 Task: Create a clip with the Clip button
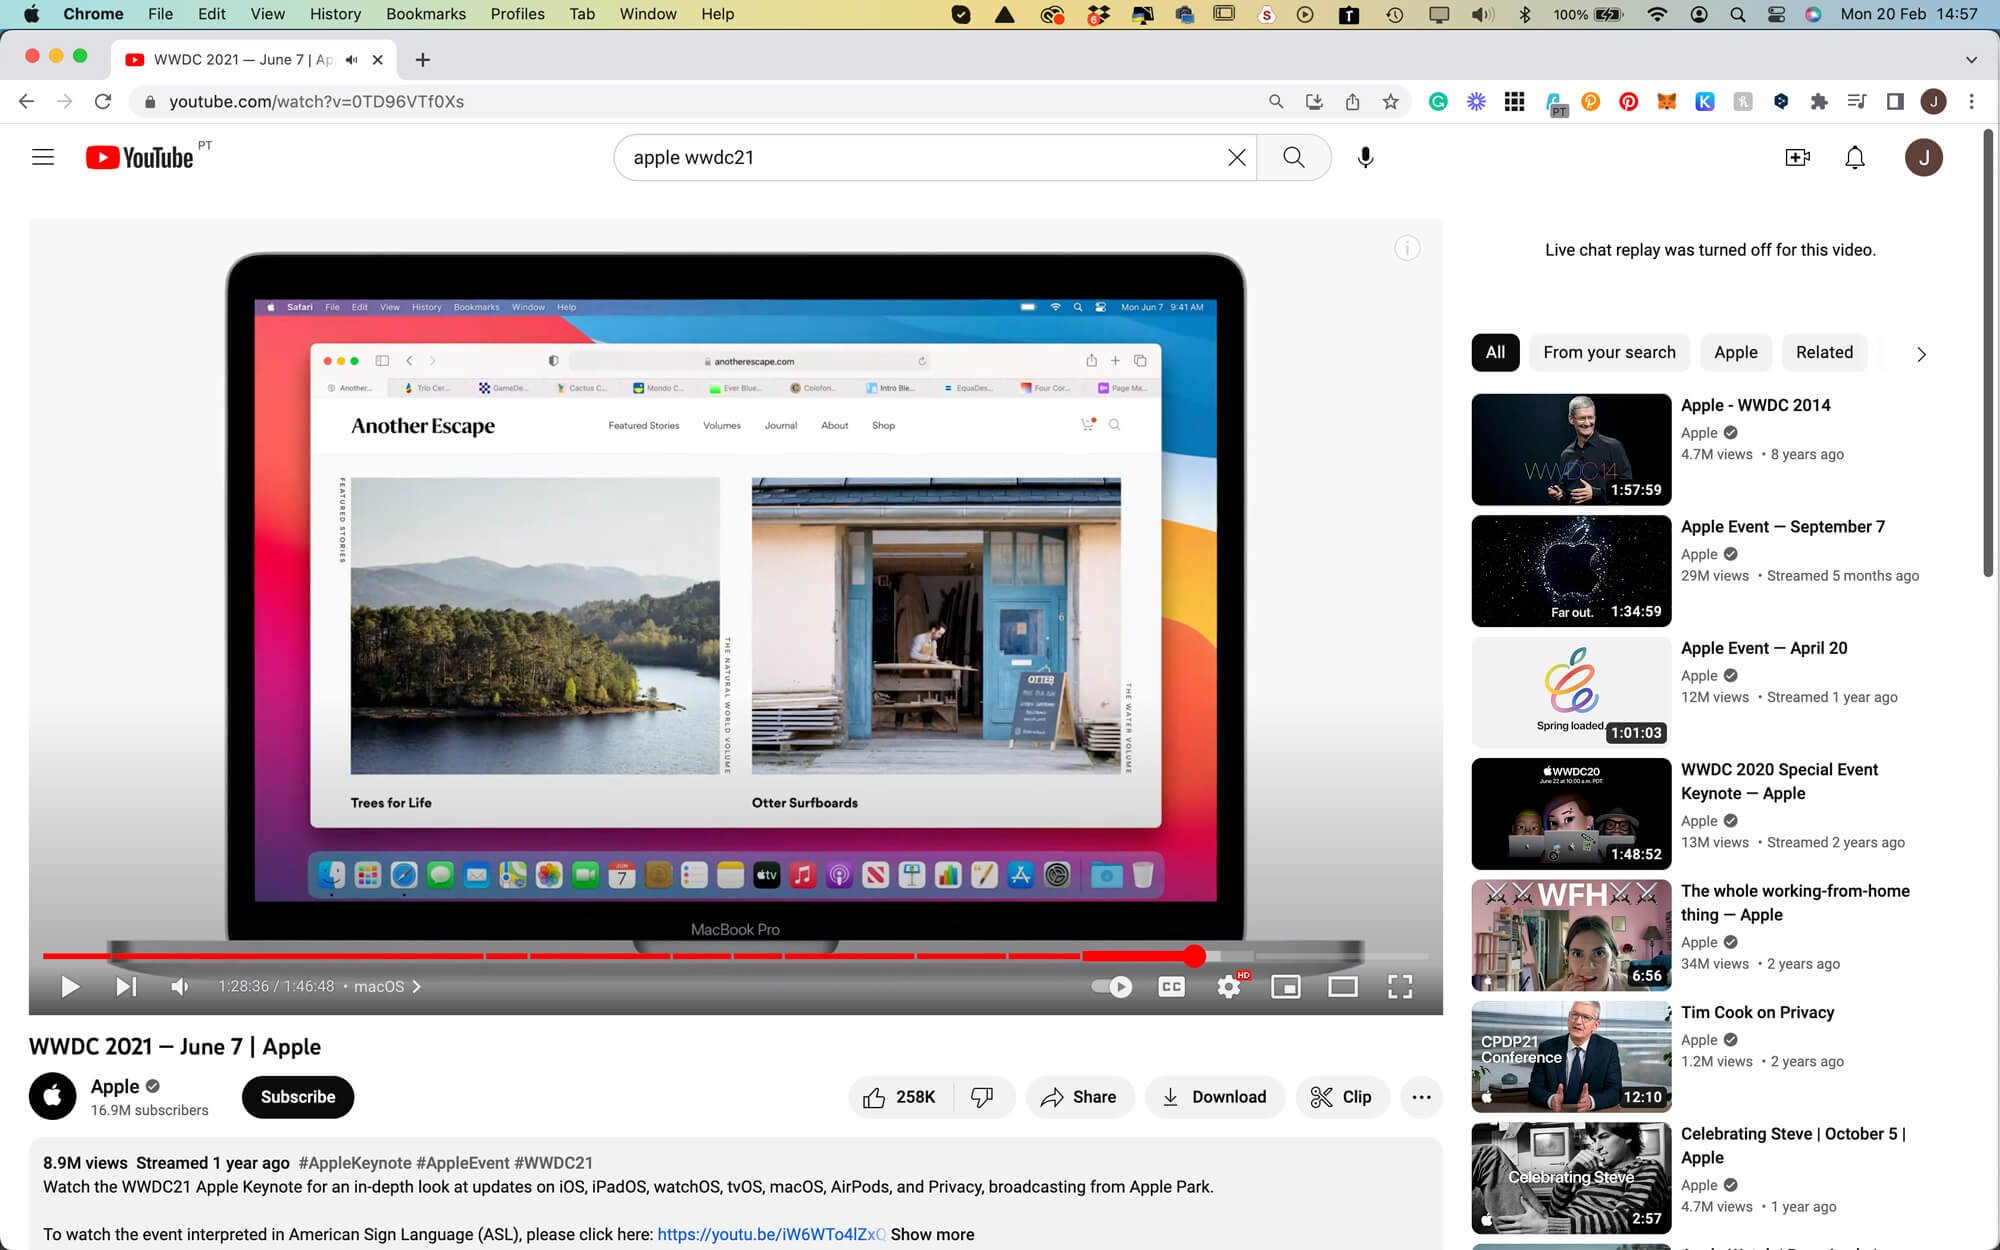click(1341, 1097)
